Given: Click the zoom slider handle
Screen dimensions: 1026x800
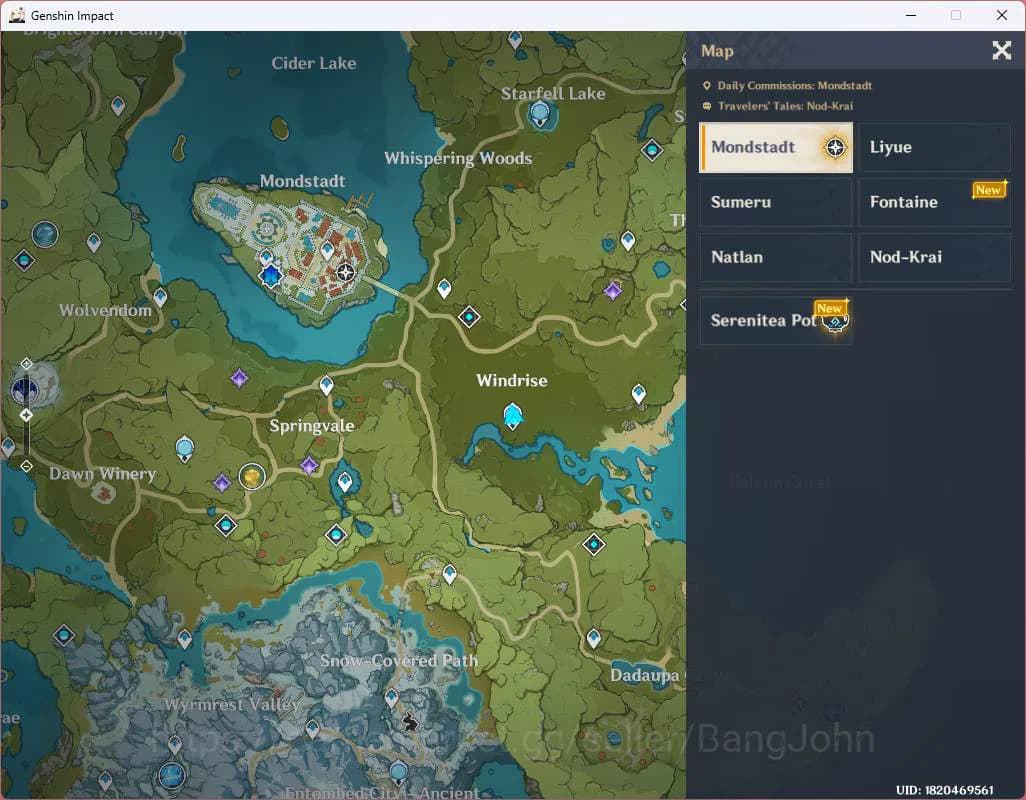Looking at the screenshot, I should [x=26, y=415].
